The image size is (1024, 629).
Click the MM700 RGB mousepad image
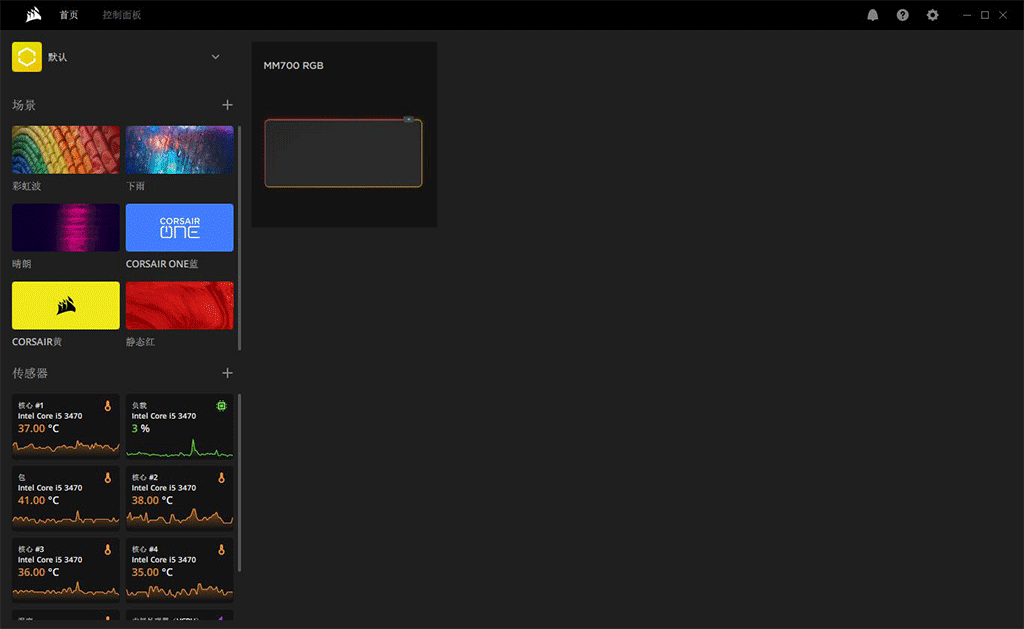[x=344, y=152]
